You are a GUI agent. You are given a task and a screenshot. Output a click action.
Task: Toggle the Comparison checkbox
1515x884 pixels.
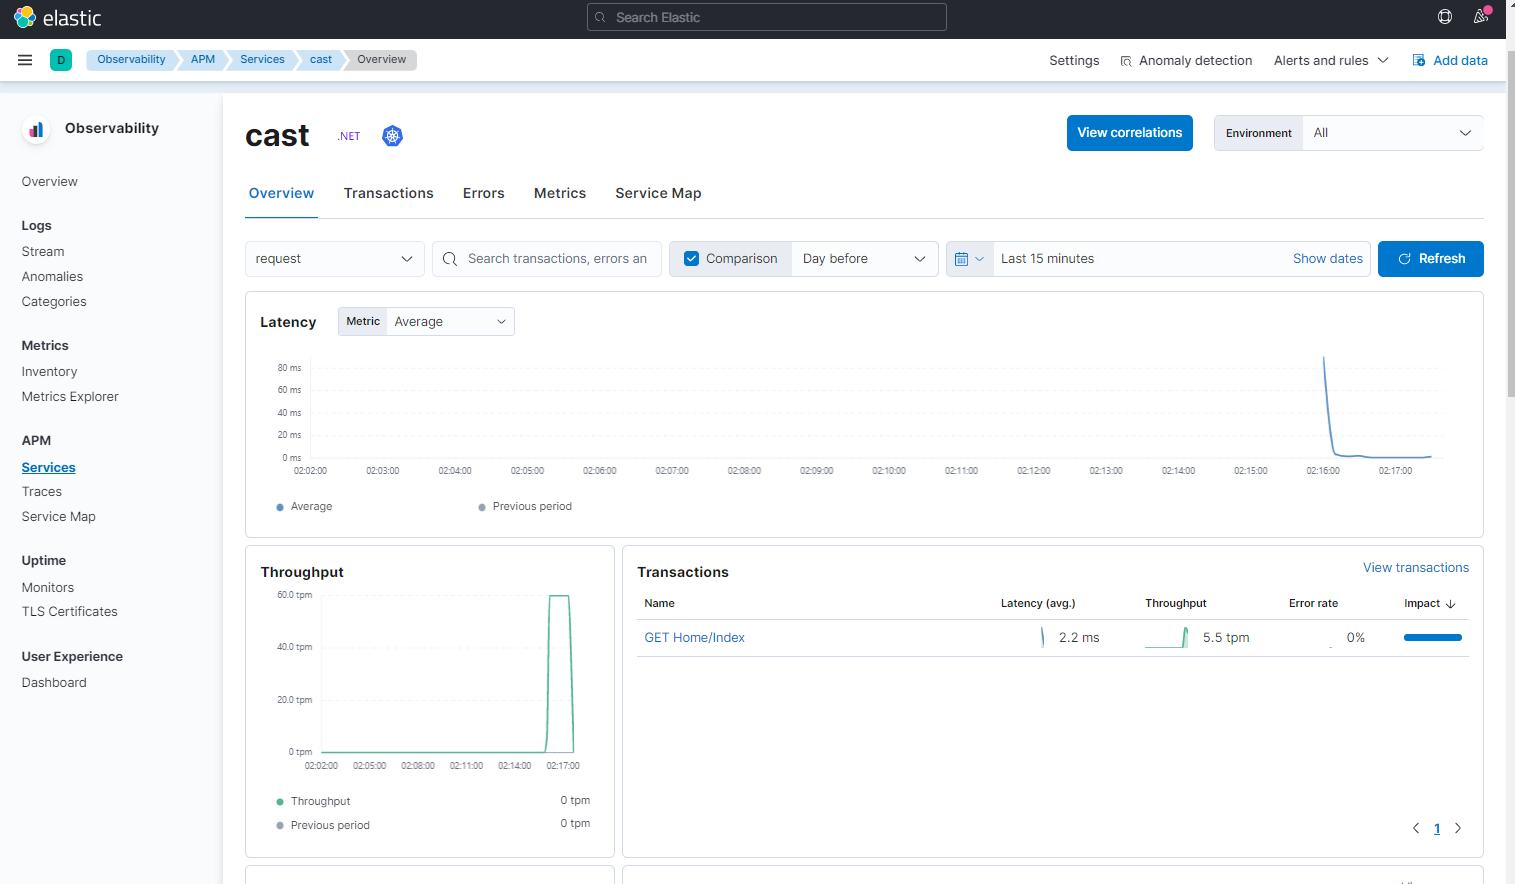click(691, 259)
